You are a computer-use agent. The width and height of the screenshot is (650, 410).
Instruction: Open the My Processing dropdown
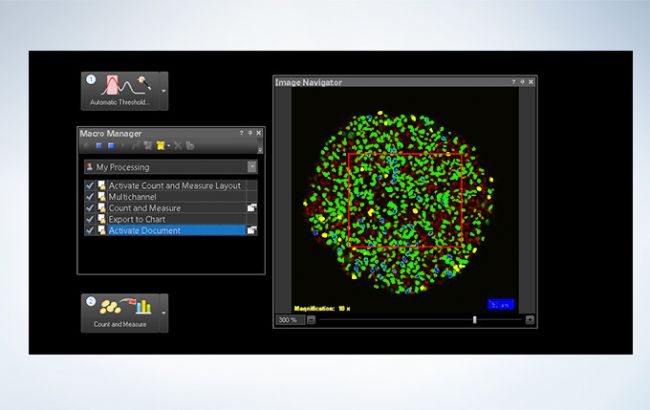point(252,167)
